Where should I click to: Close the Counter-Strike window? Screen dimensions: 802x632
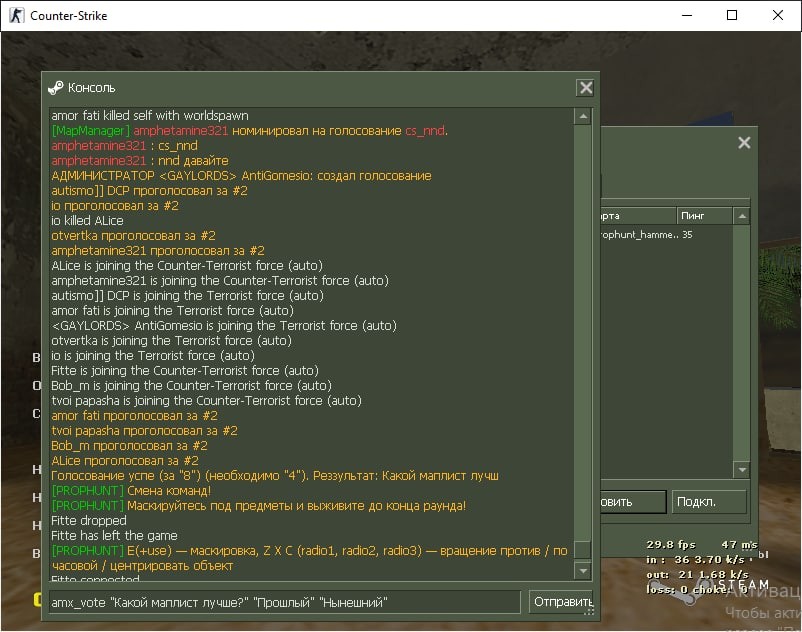coord(777,15)
